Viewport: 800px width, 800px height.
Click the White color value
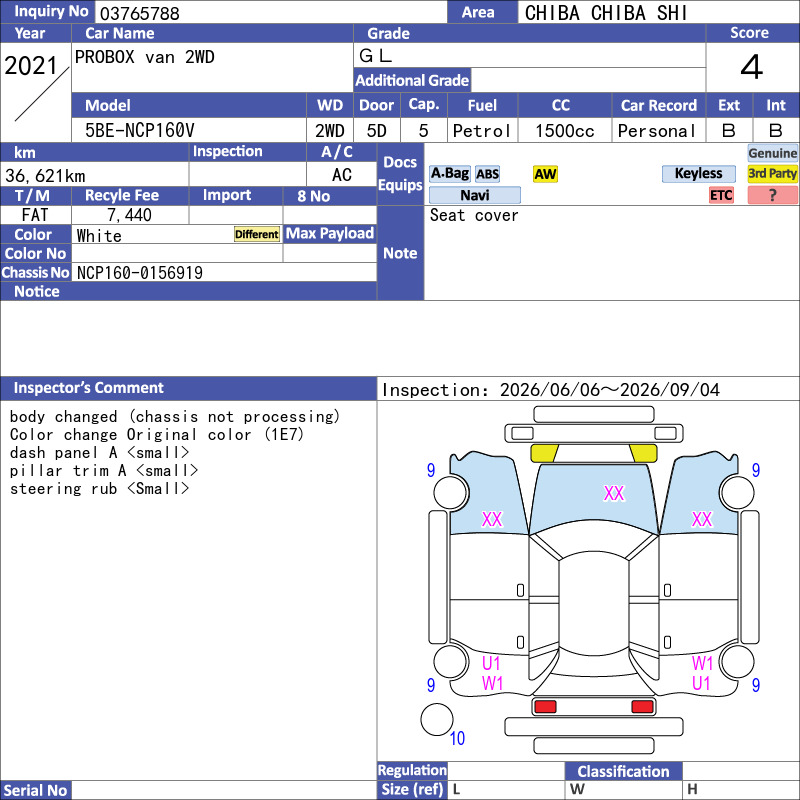click(x=99, y=236)
